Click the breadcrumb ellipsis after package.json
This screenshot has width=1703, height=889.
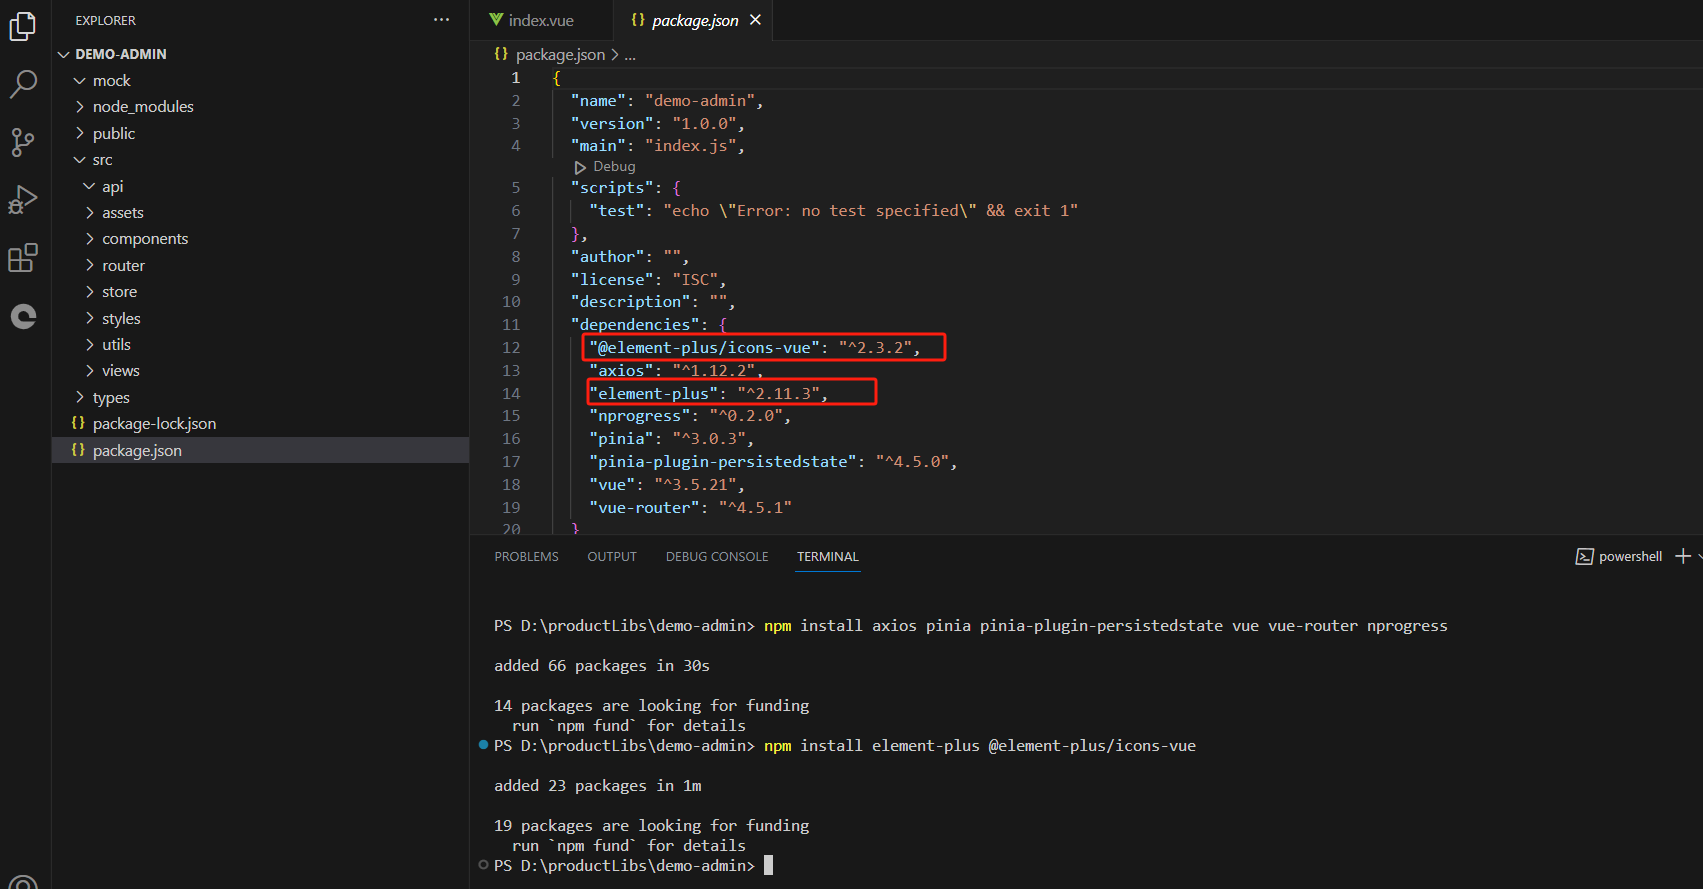pyautogui.click(x=630, y=55)
